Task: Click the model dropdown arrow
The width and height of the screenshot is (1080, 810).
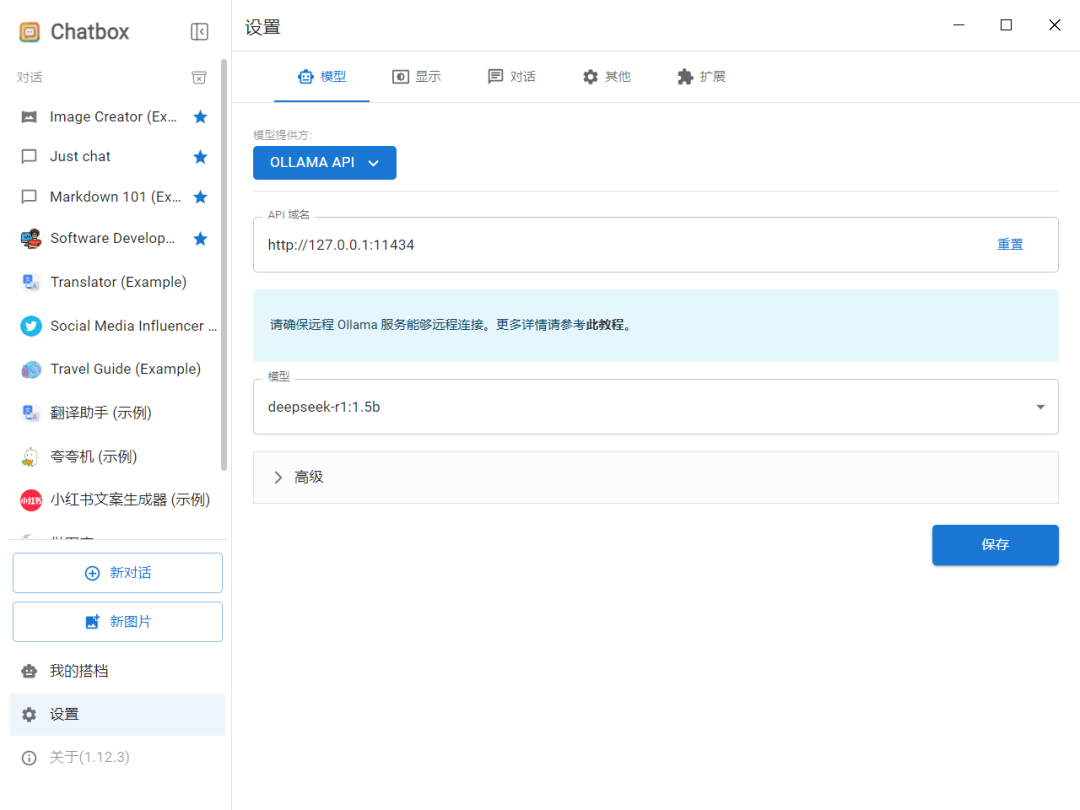Action: [1040, 407]
